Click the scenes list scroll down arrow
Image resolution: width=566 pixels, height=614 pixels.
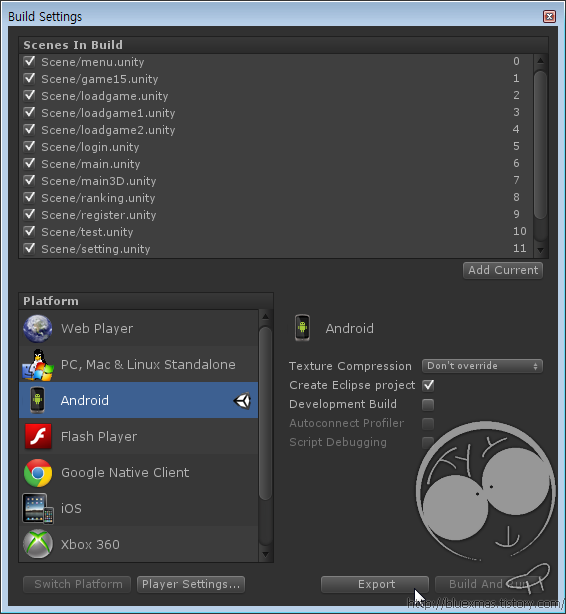541,250
